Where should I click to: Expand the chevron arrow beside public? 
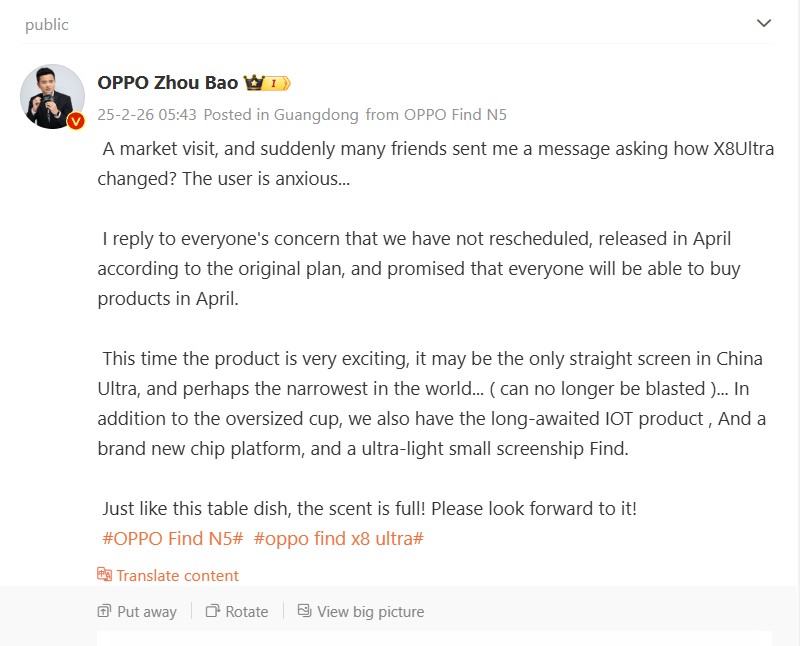(x=764, y=23)
